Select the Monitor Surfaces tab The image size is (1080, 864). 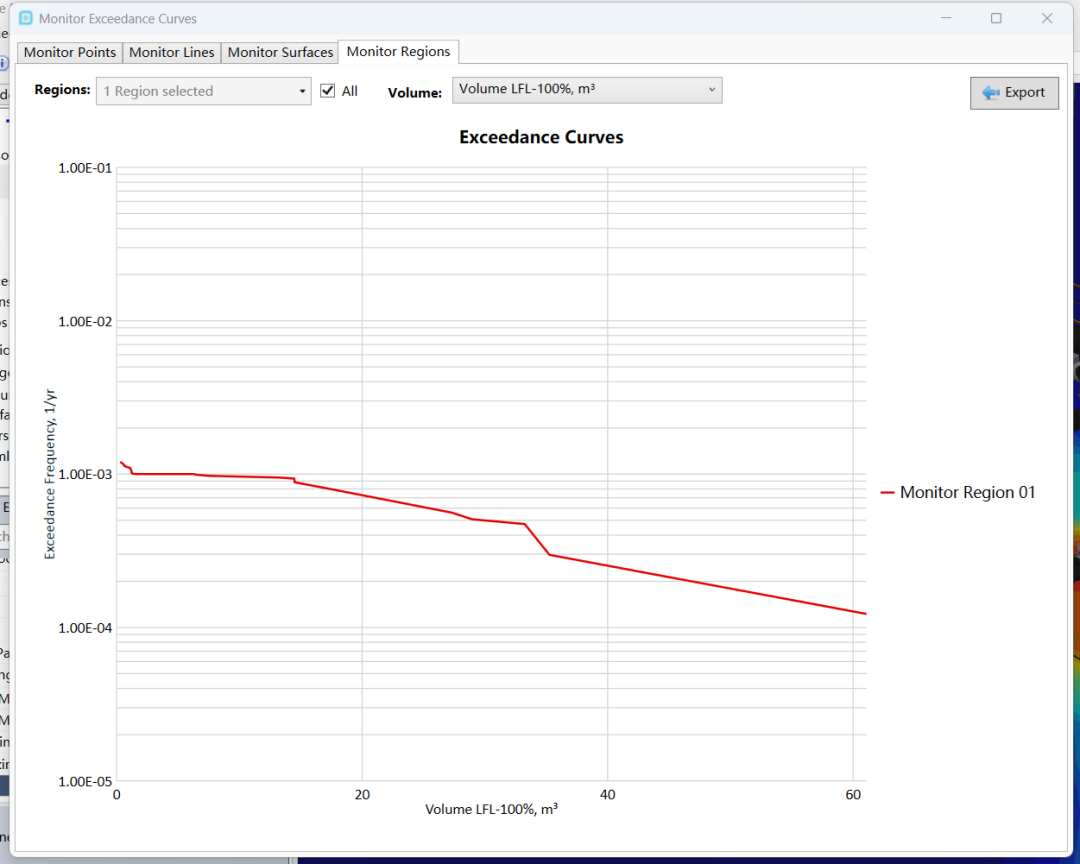(x=280, y=52)
